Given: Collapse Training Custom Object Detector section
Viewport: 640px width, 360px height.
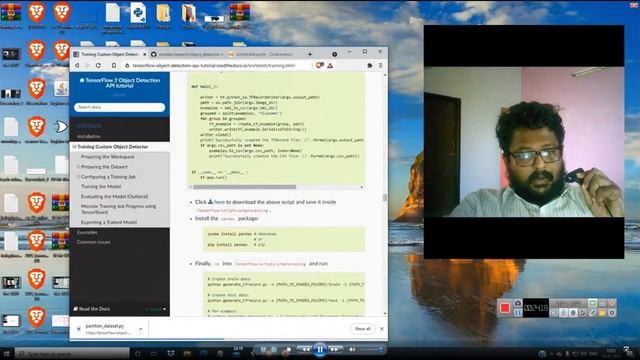Looking at the screenshot, I should [x=74, y=147].
